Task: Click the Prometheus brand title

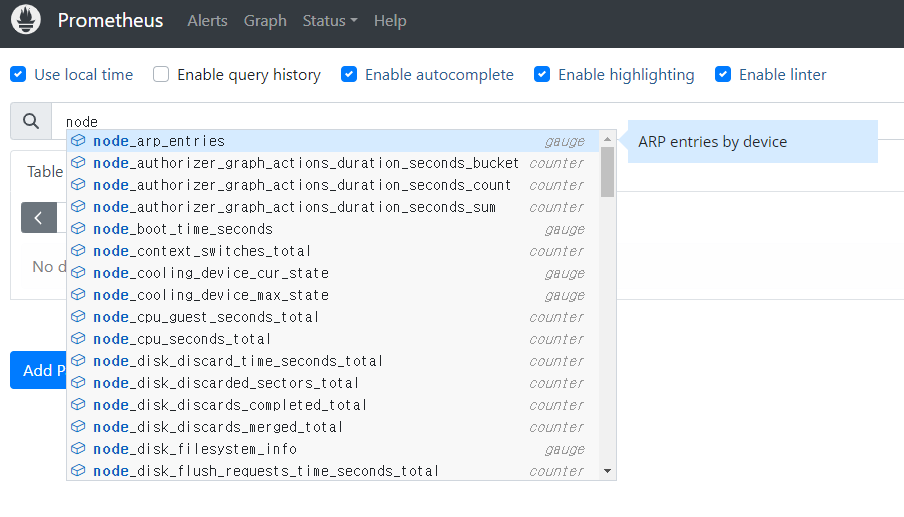Action: tap(110, 20)
